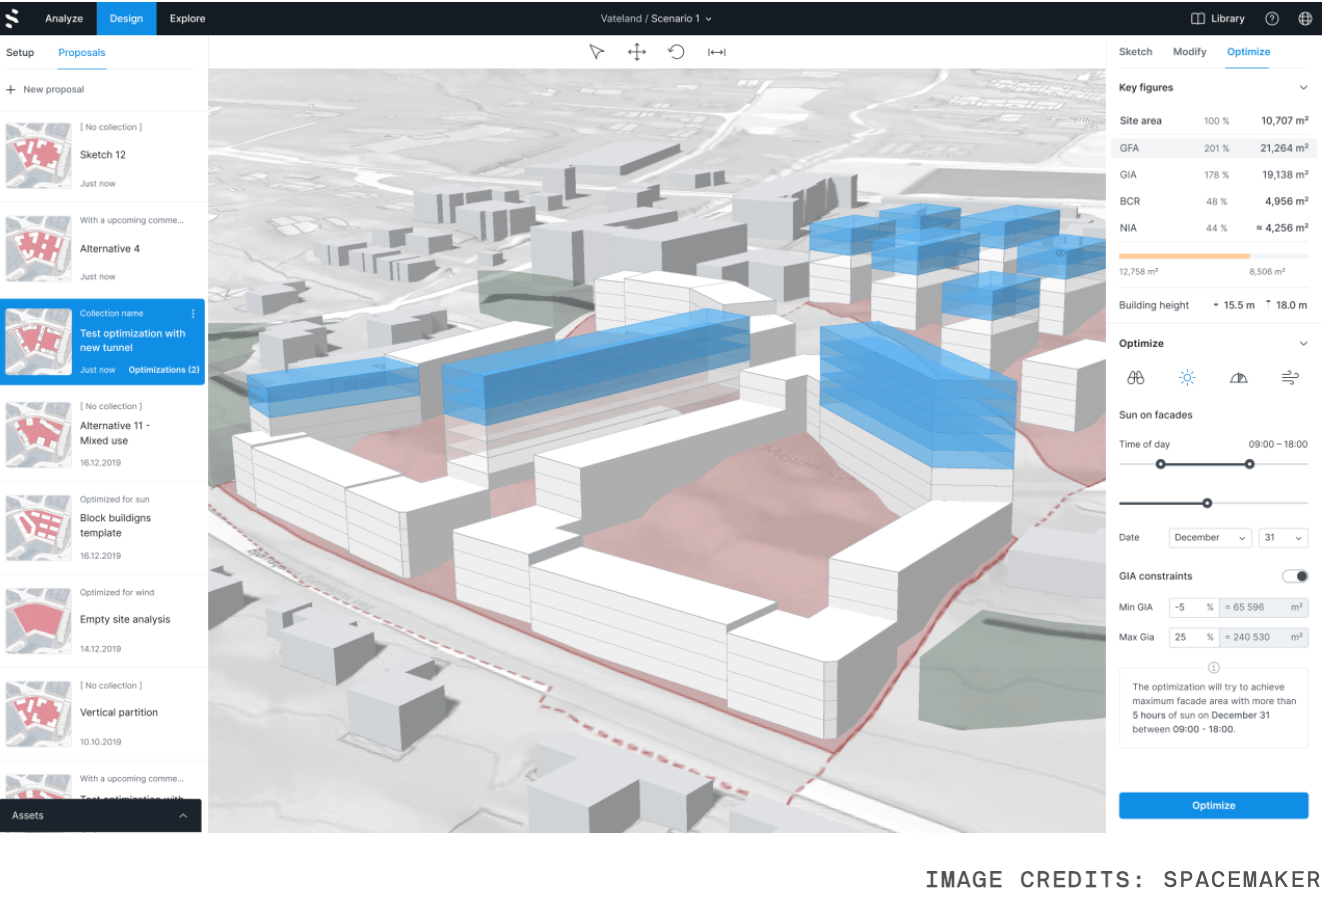1328x908 pixels.
Task: Click the start handle of Time of day slider
Action: [x=1161, y=464]
